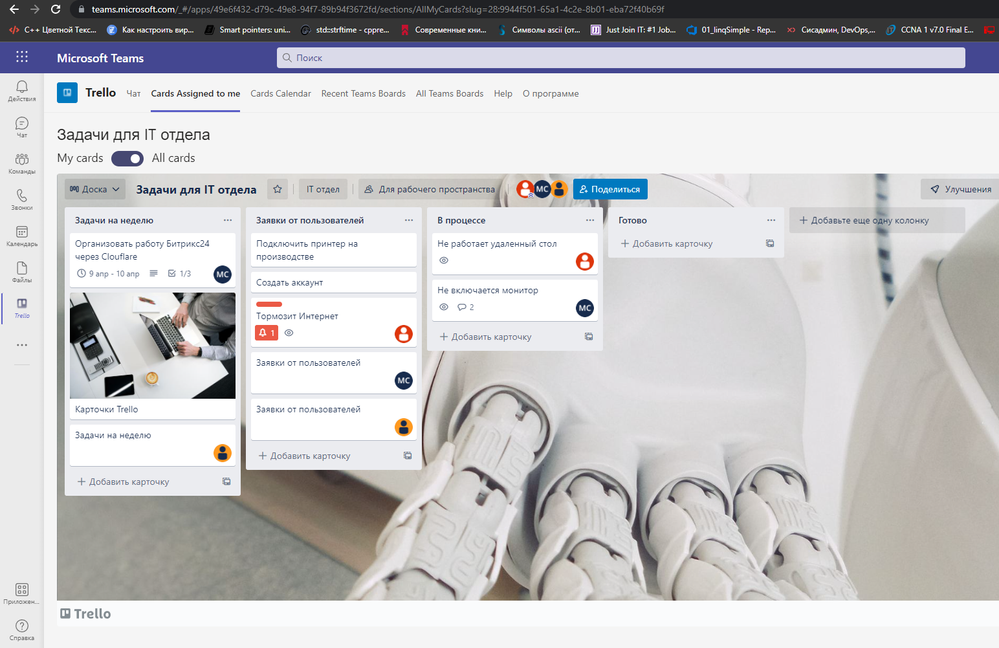Viewport: 999px width, 648px height.
Task: Open Activity bell in Teams sidebar
Action: (x=21, y=91)
